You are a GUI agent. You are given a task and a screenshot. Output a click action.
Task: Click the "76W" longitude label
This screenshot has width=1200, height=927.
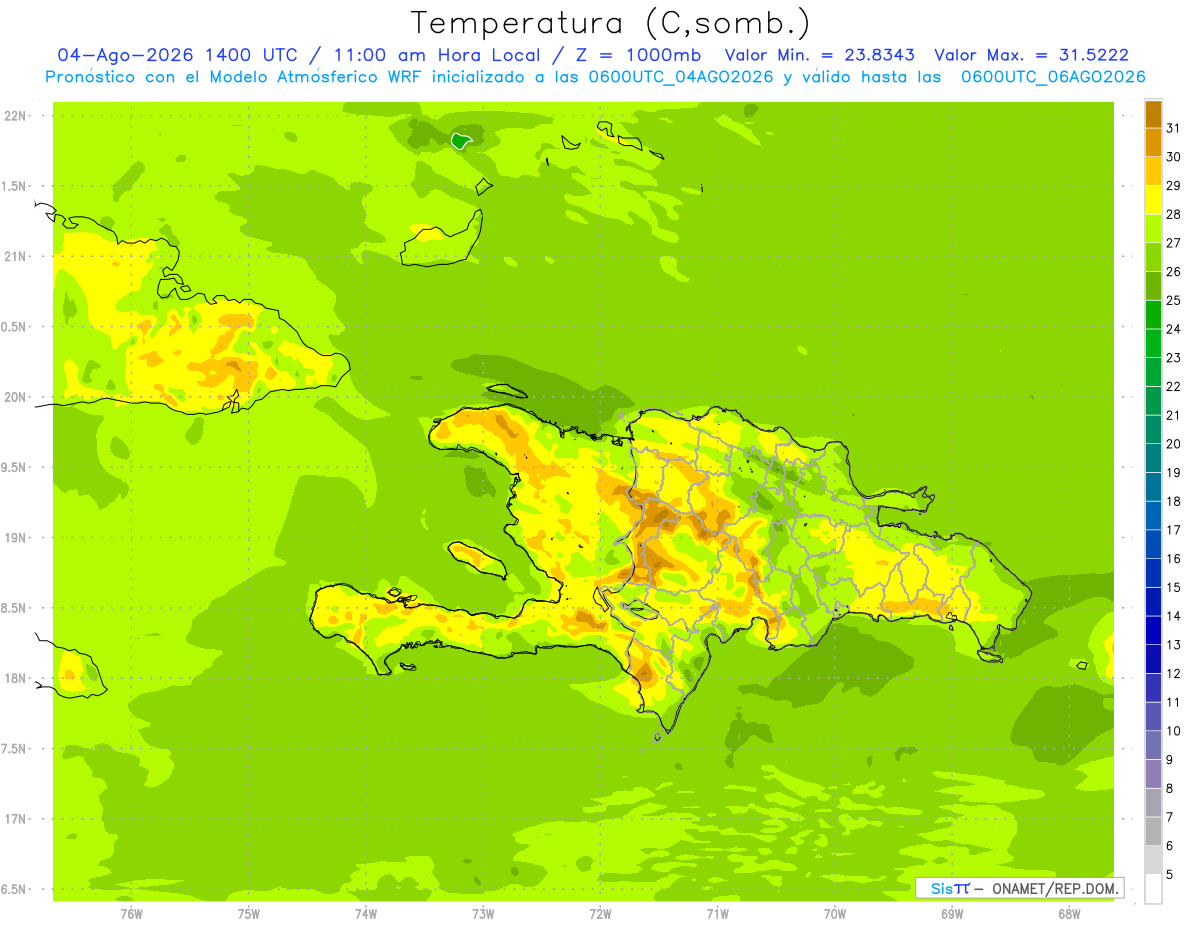click(x=131, y=913)
